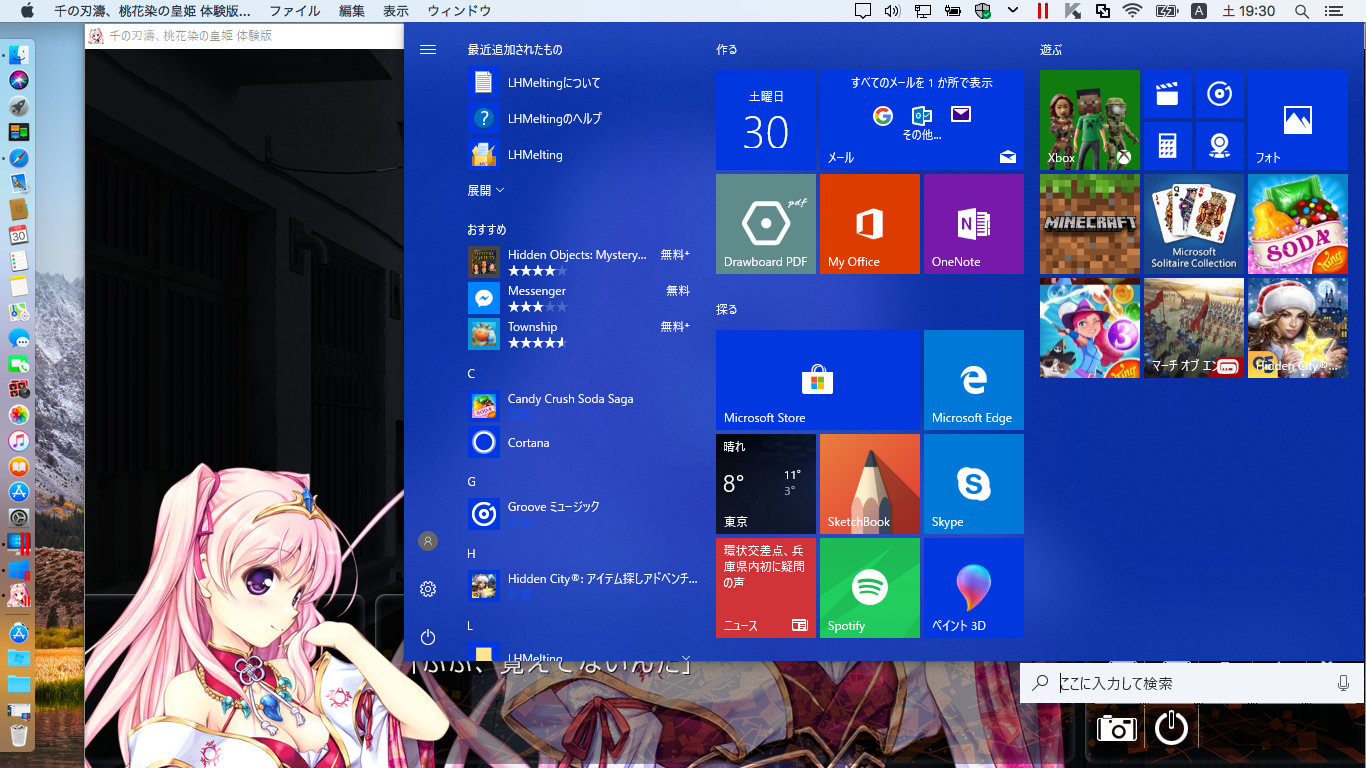Click the 遊ぶ tile group heading
This screenshot has height=768, width=1366.
pyautogui.click(x=1051, y=49)
